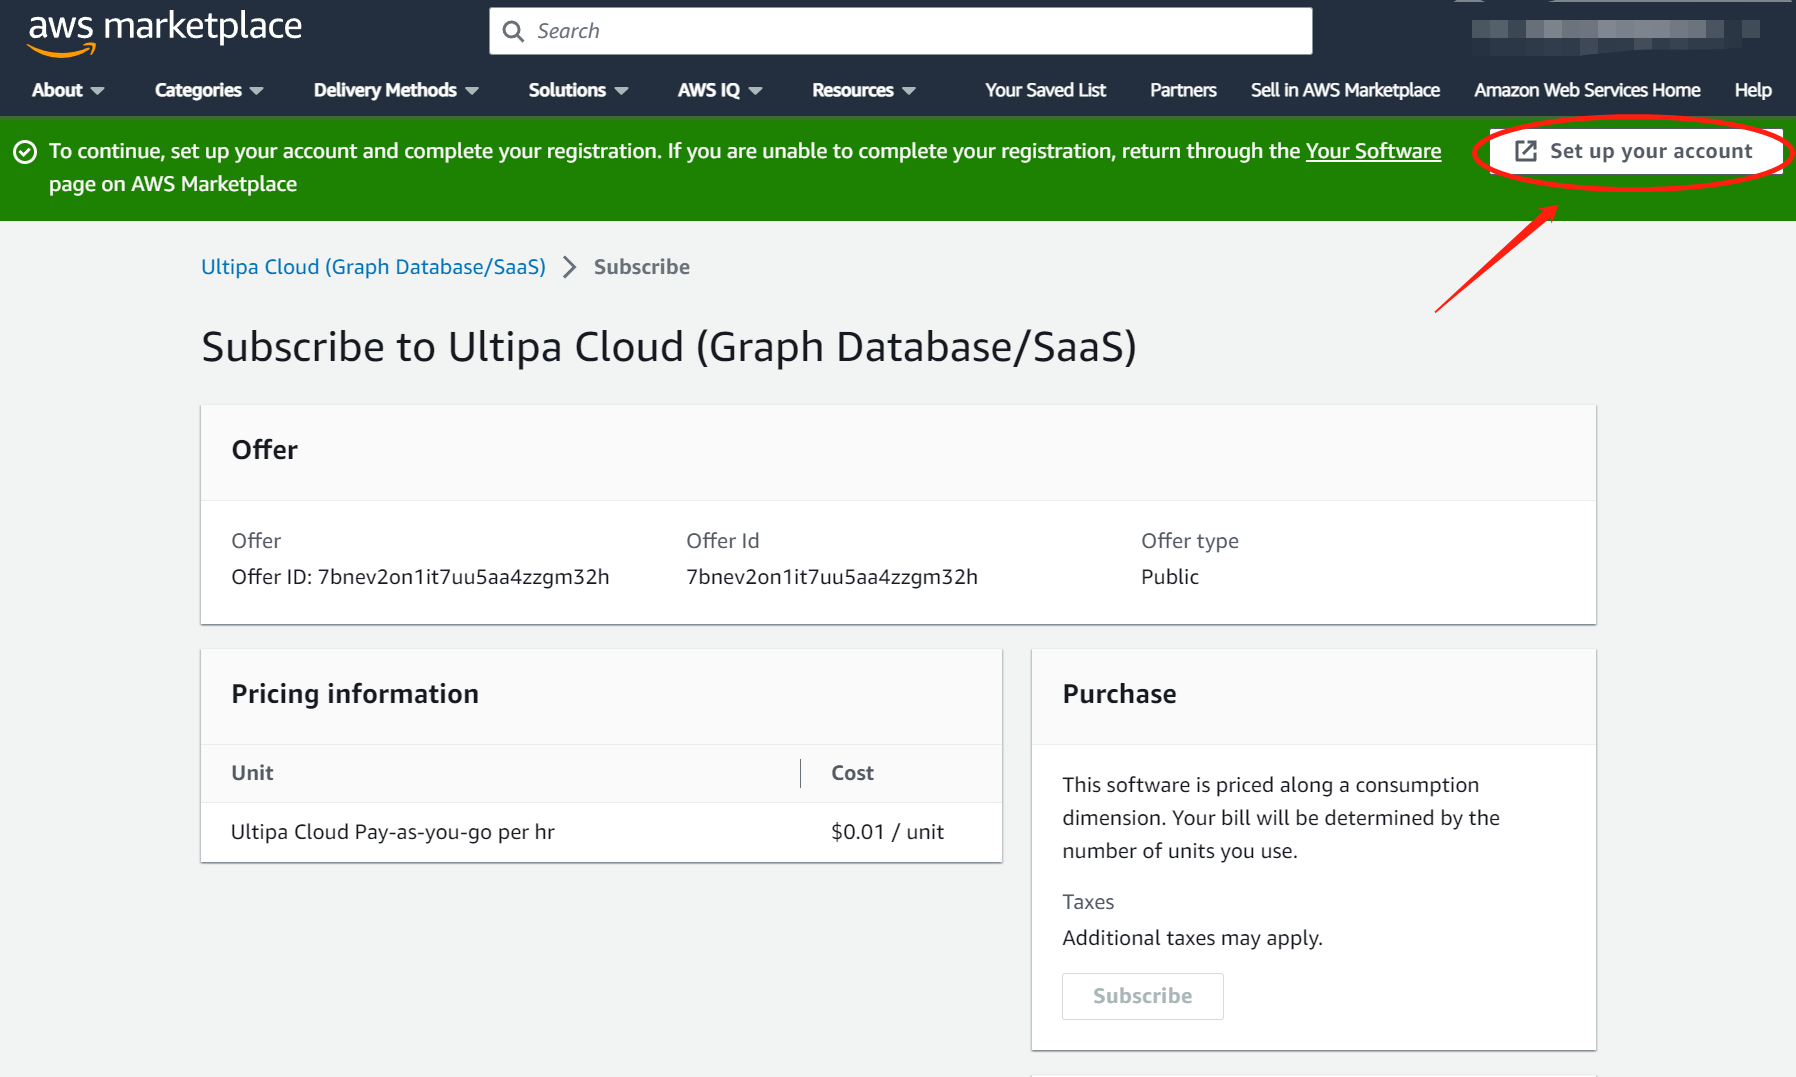Click the Set up your account button

pyautogui.click(x=1636, y=151)
